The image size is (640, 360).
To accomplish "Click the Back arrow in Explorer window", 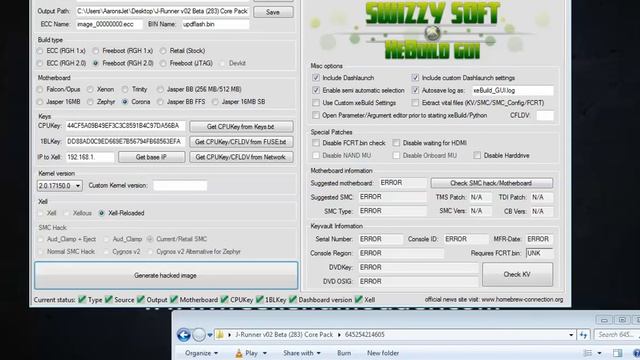I will (184, 335).
